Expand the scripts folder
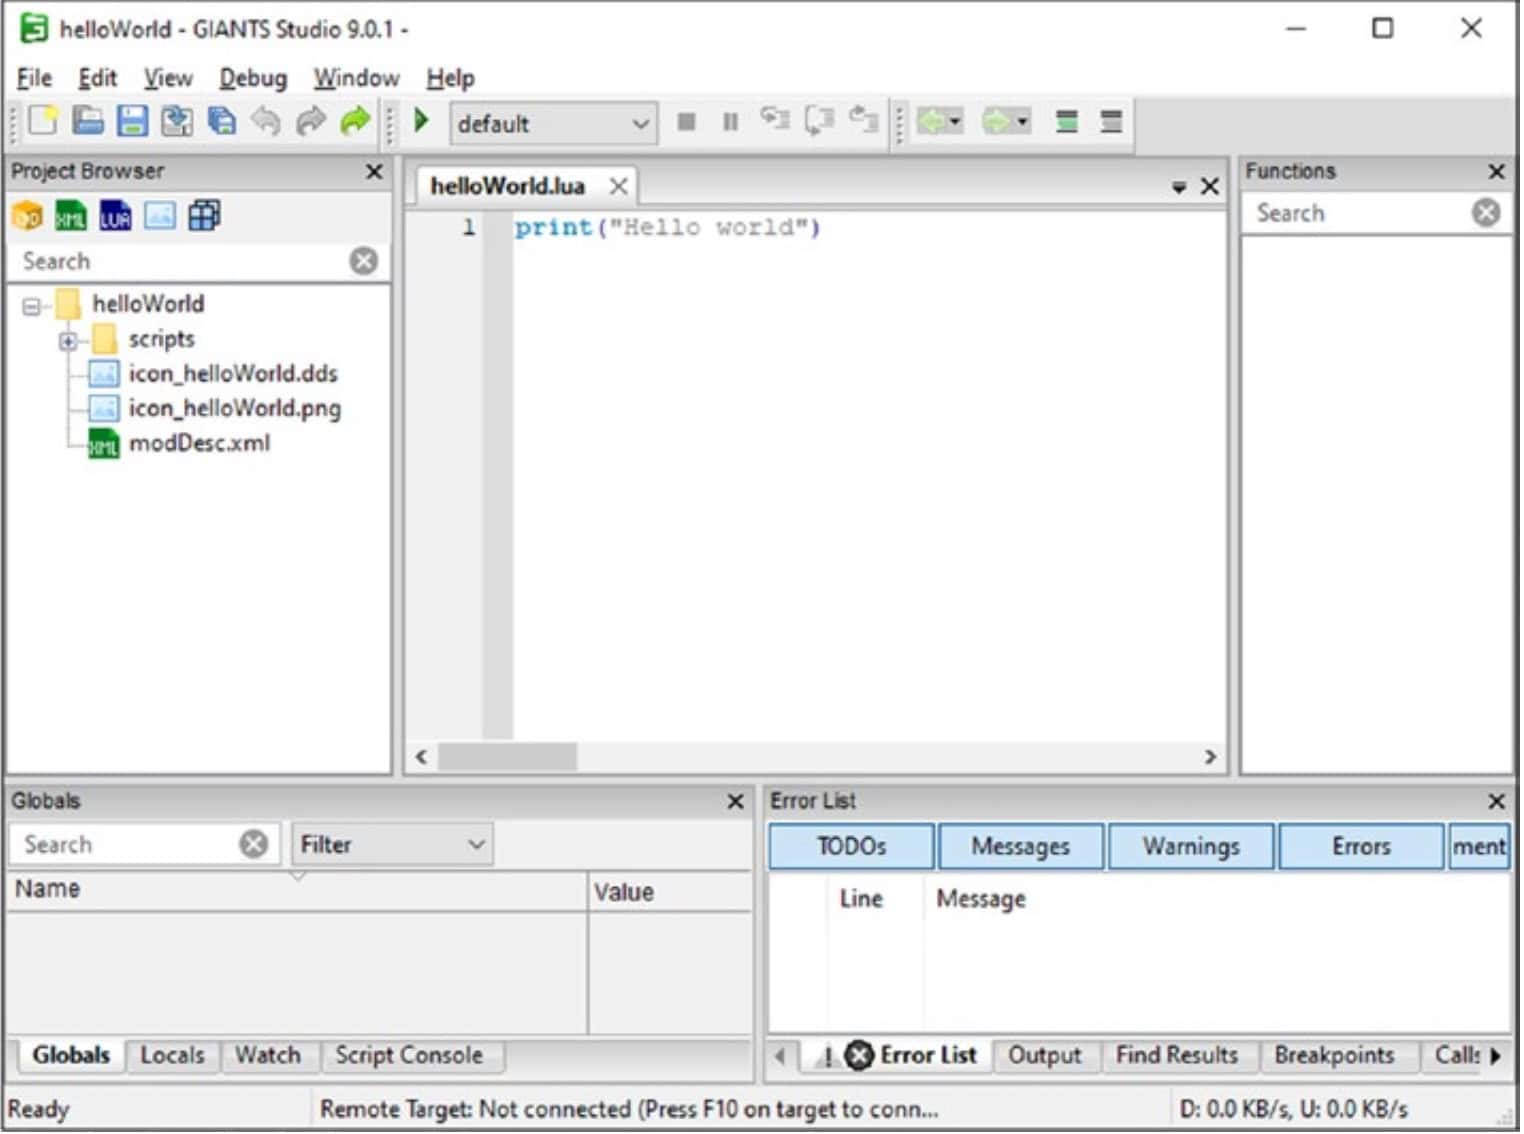Image resolution: width=1524 pixels, height=1134 pixels. (67, 342)
